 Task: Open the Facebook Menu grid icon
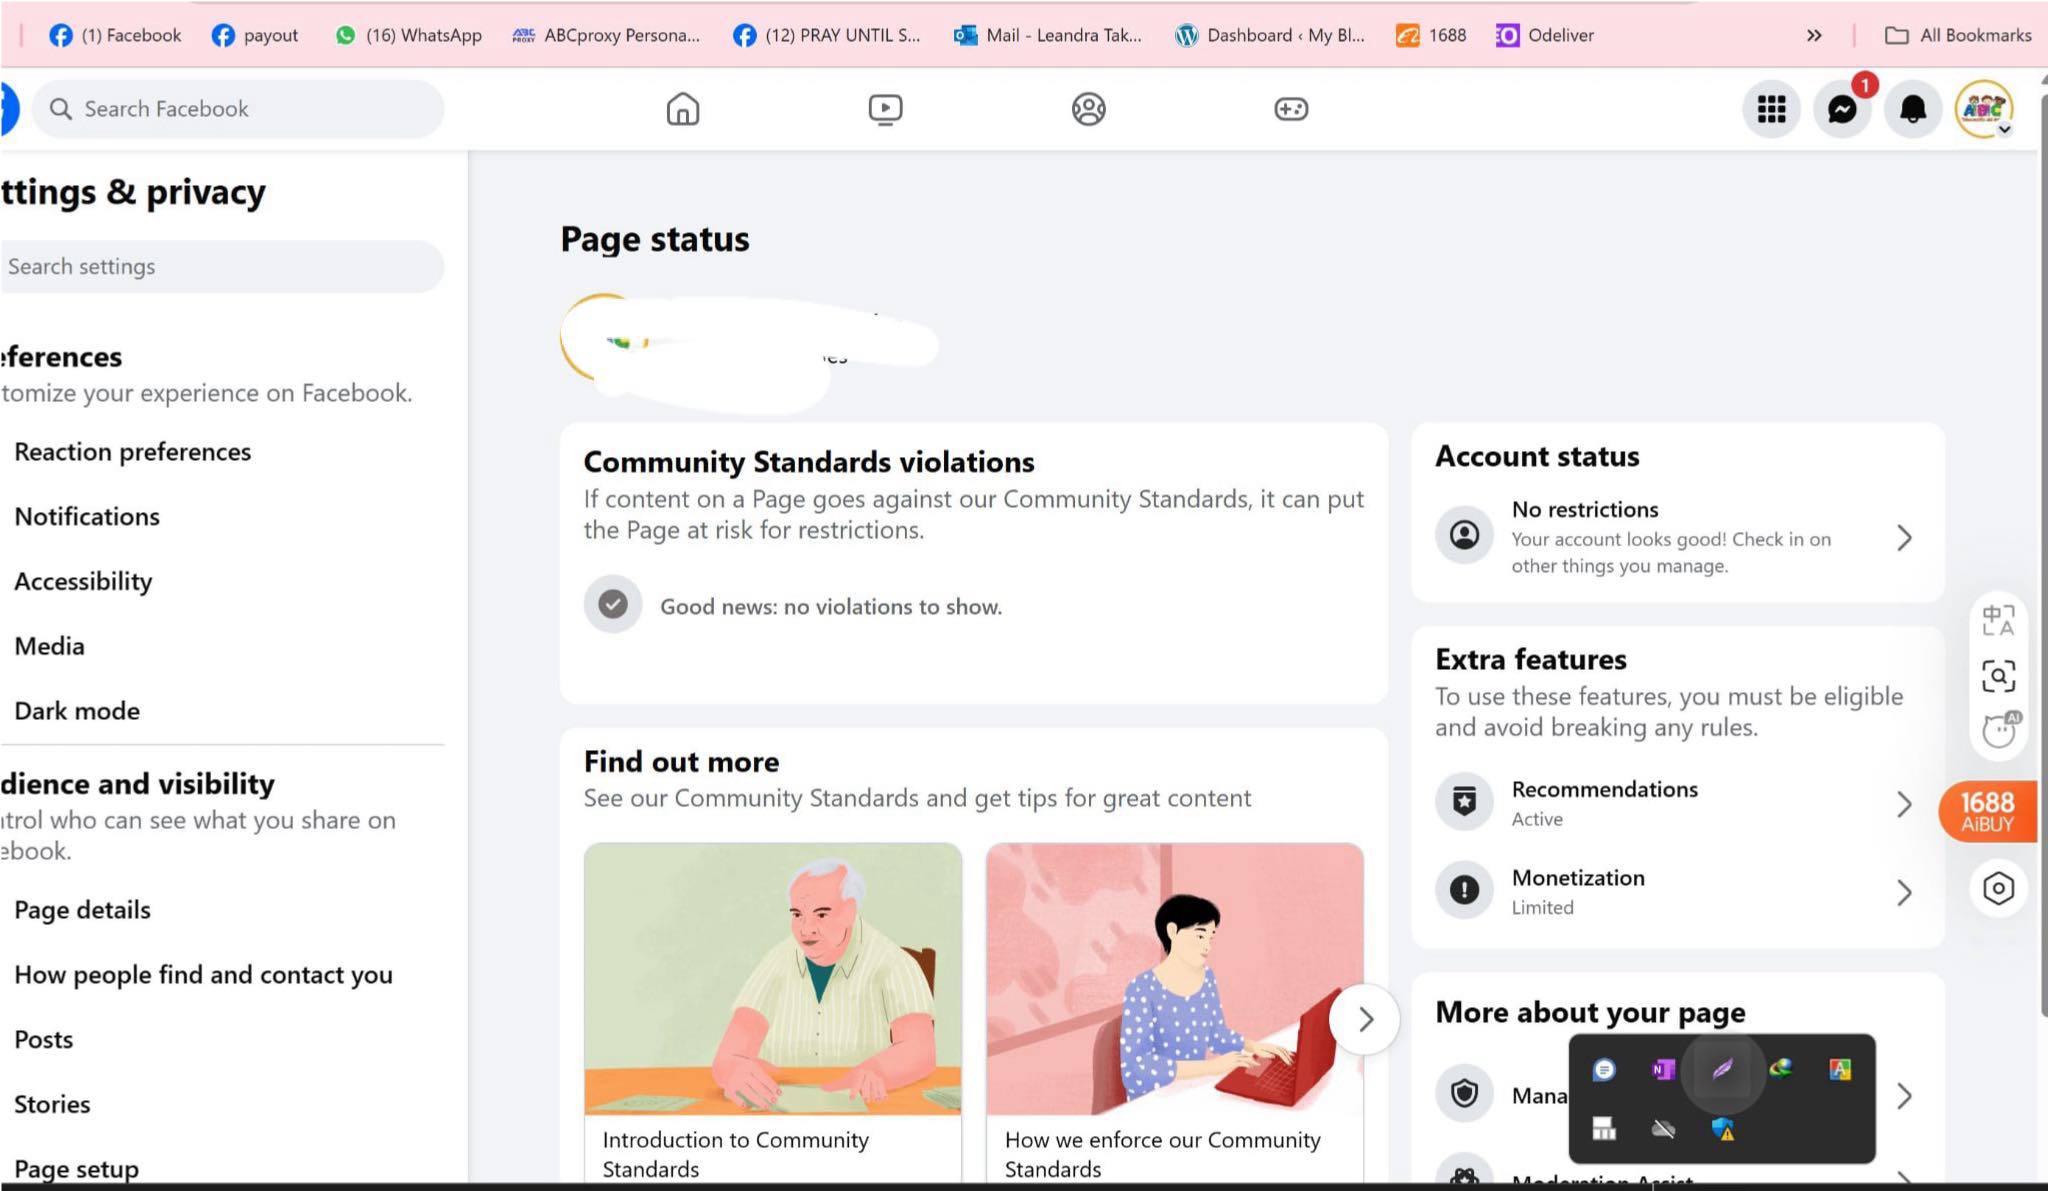click(1771, 109)
